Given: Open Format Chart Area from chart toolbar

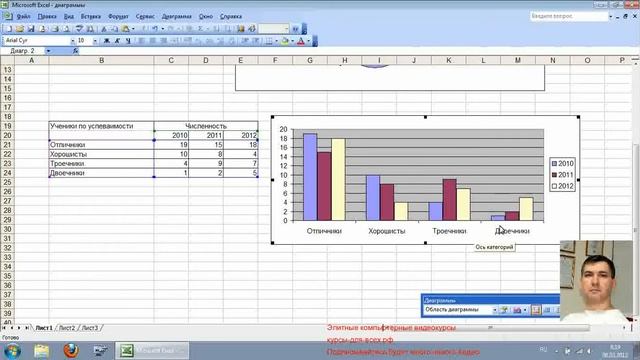Looking at the screenshot, I should (504, 310).
